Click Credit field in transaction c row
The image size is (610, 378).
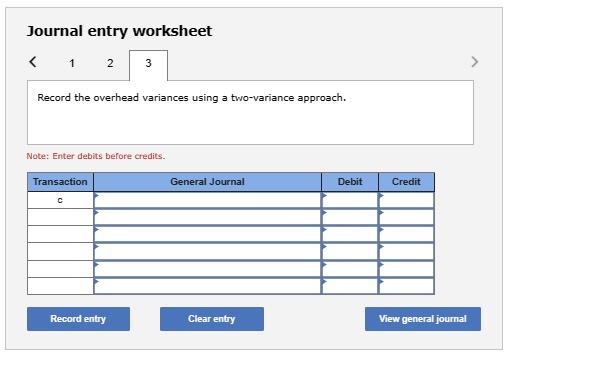pyautogui.click(x=406, y=200)
